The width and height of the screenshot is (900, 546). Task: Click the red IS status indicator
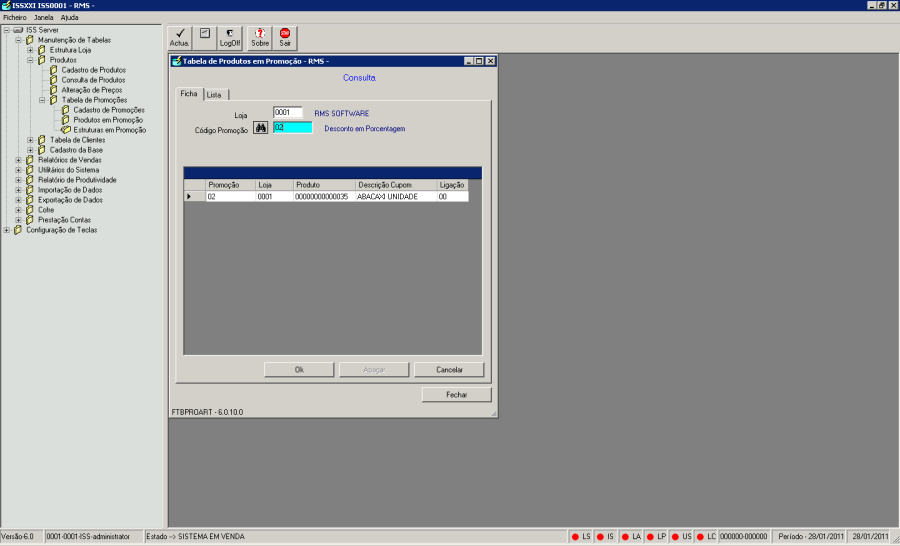point(600,537)
